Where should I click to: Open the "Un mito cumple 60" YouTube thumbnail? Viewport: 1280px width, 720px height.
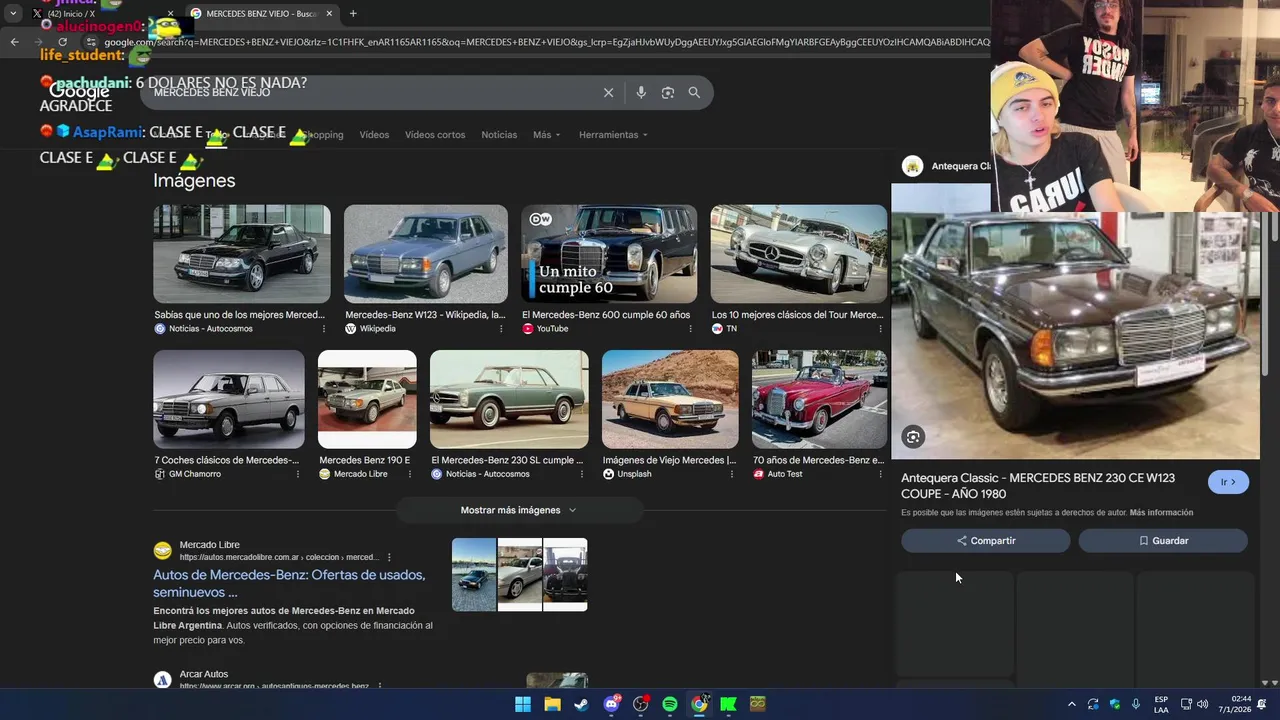tap(609, 254)
